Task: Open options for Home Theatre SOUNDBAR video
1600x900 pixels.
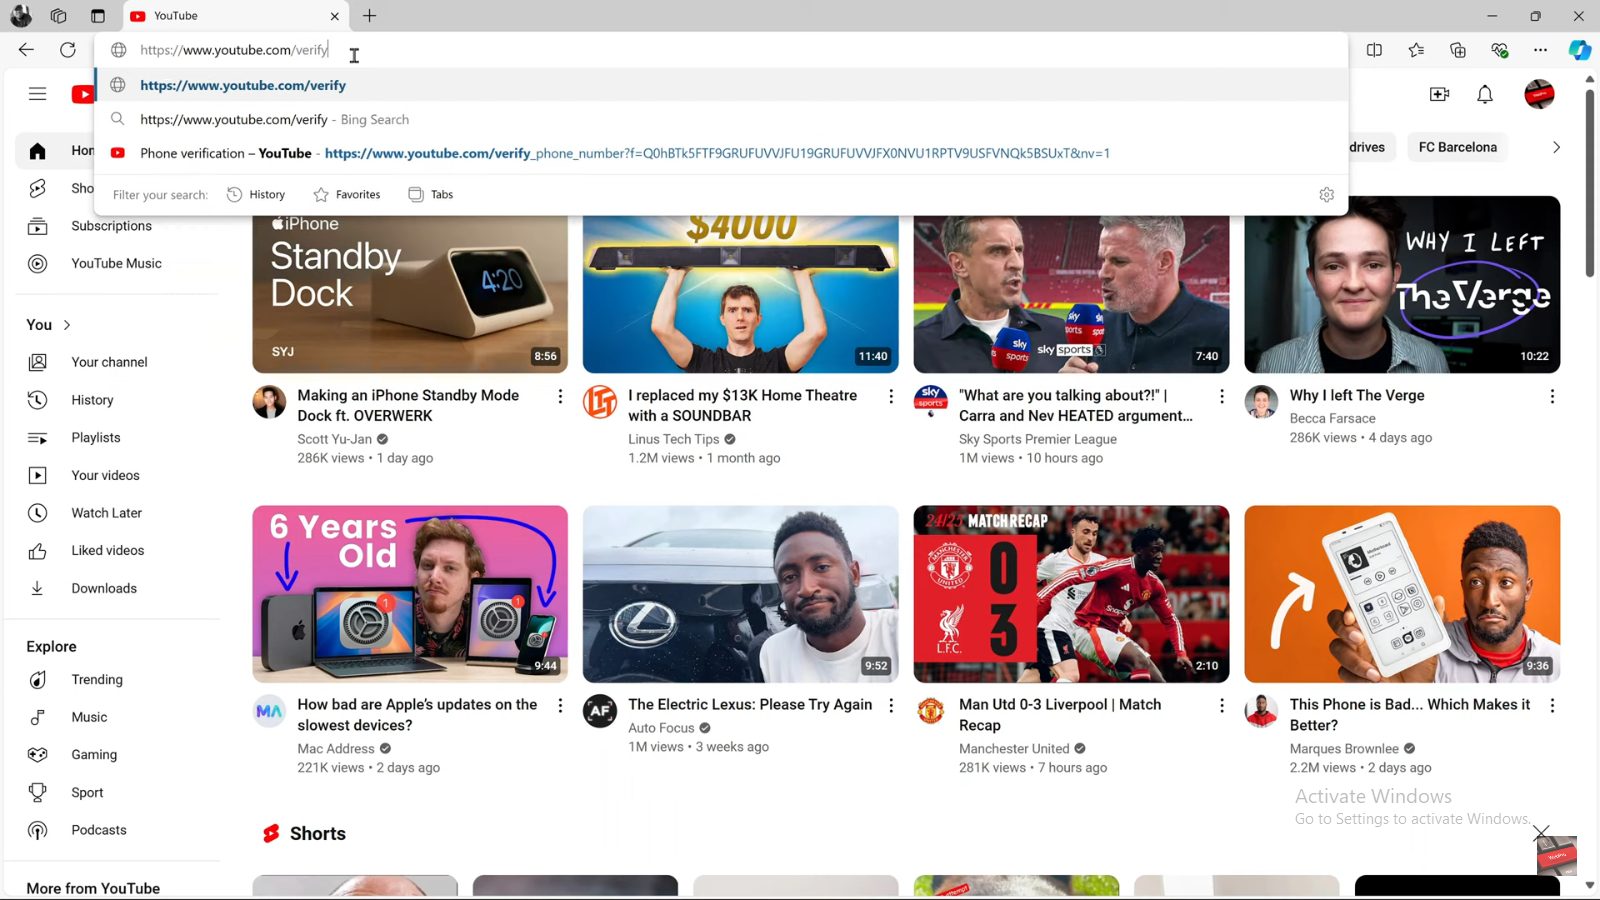Action: [891, 397]
